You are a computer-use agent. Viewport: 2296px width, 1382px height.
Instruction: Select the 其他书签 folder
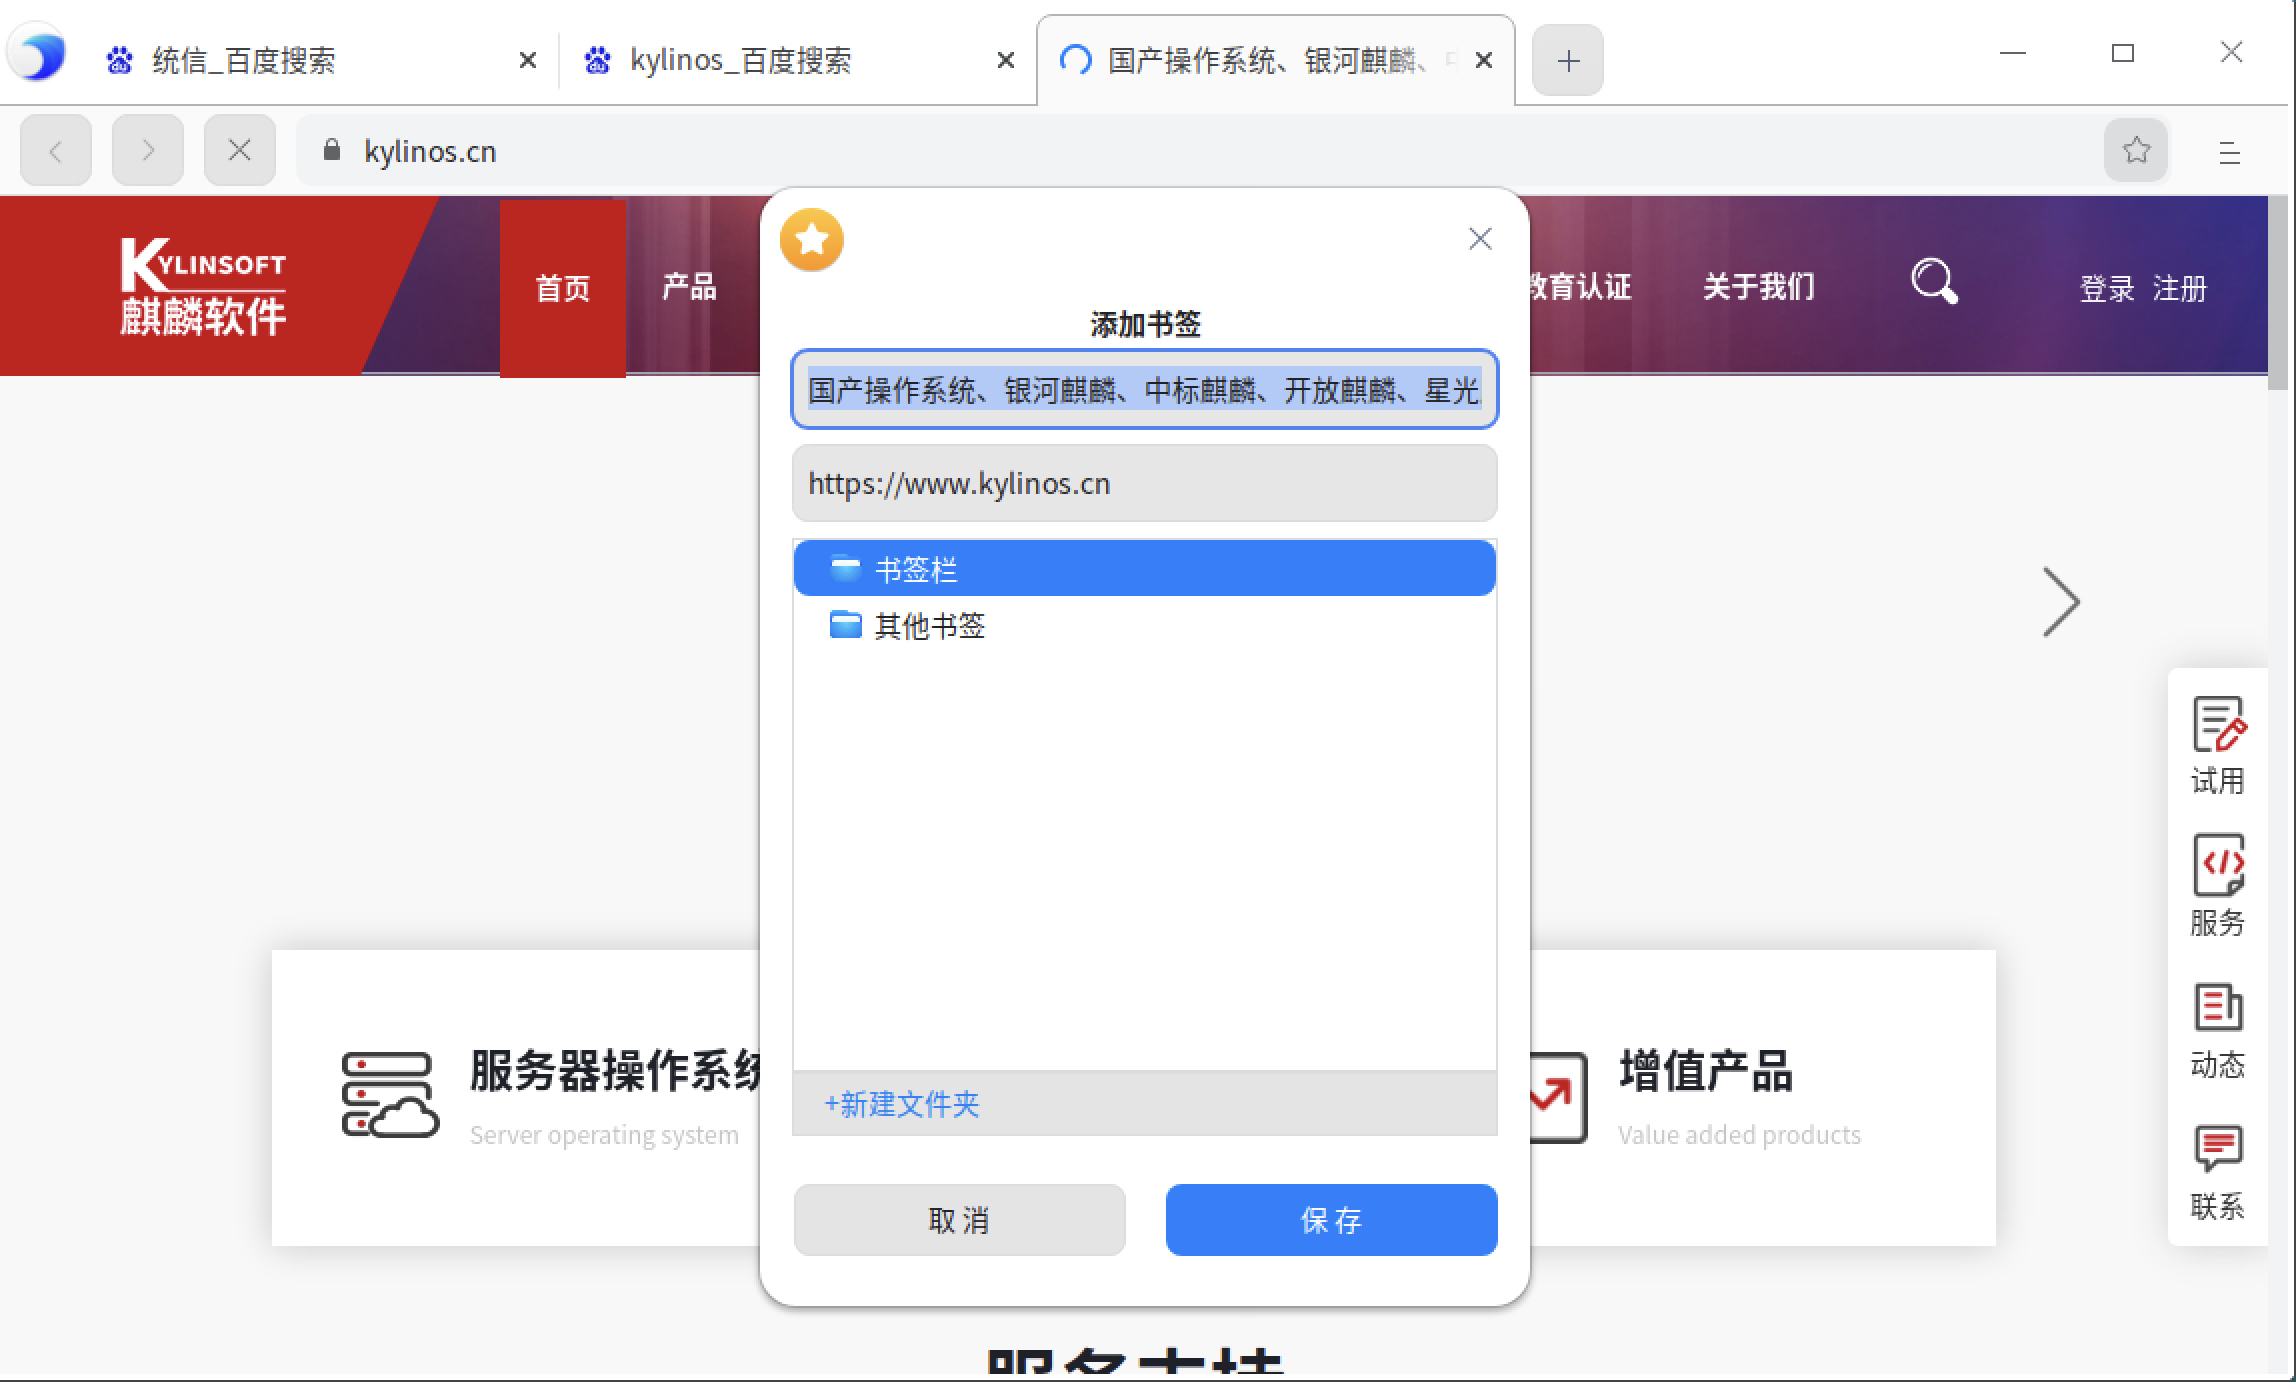click(1145, 625)
